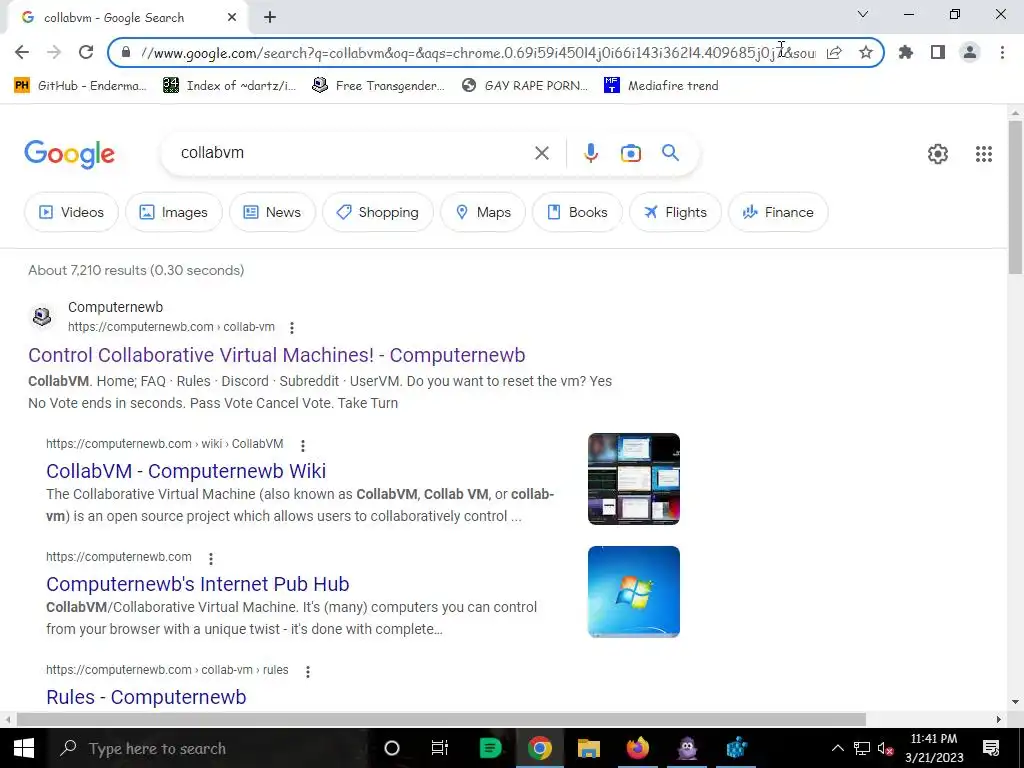
Task: Open the share page icon in address bar
Action: (x=834, y=52)
